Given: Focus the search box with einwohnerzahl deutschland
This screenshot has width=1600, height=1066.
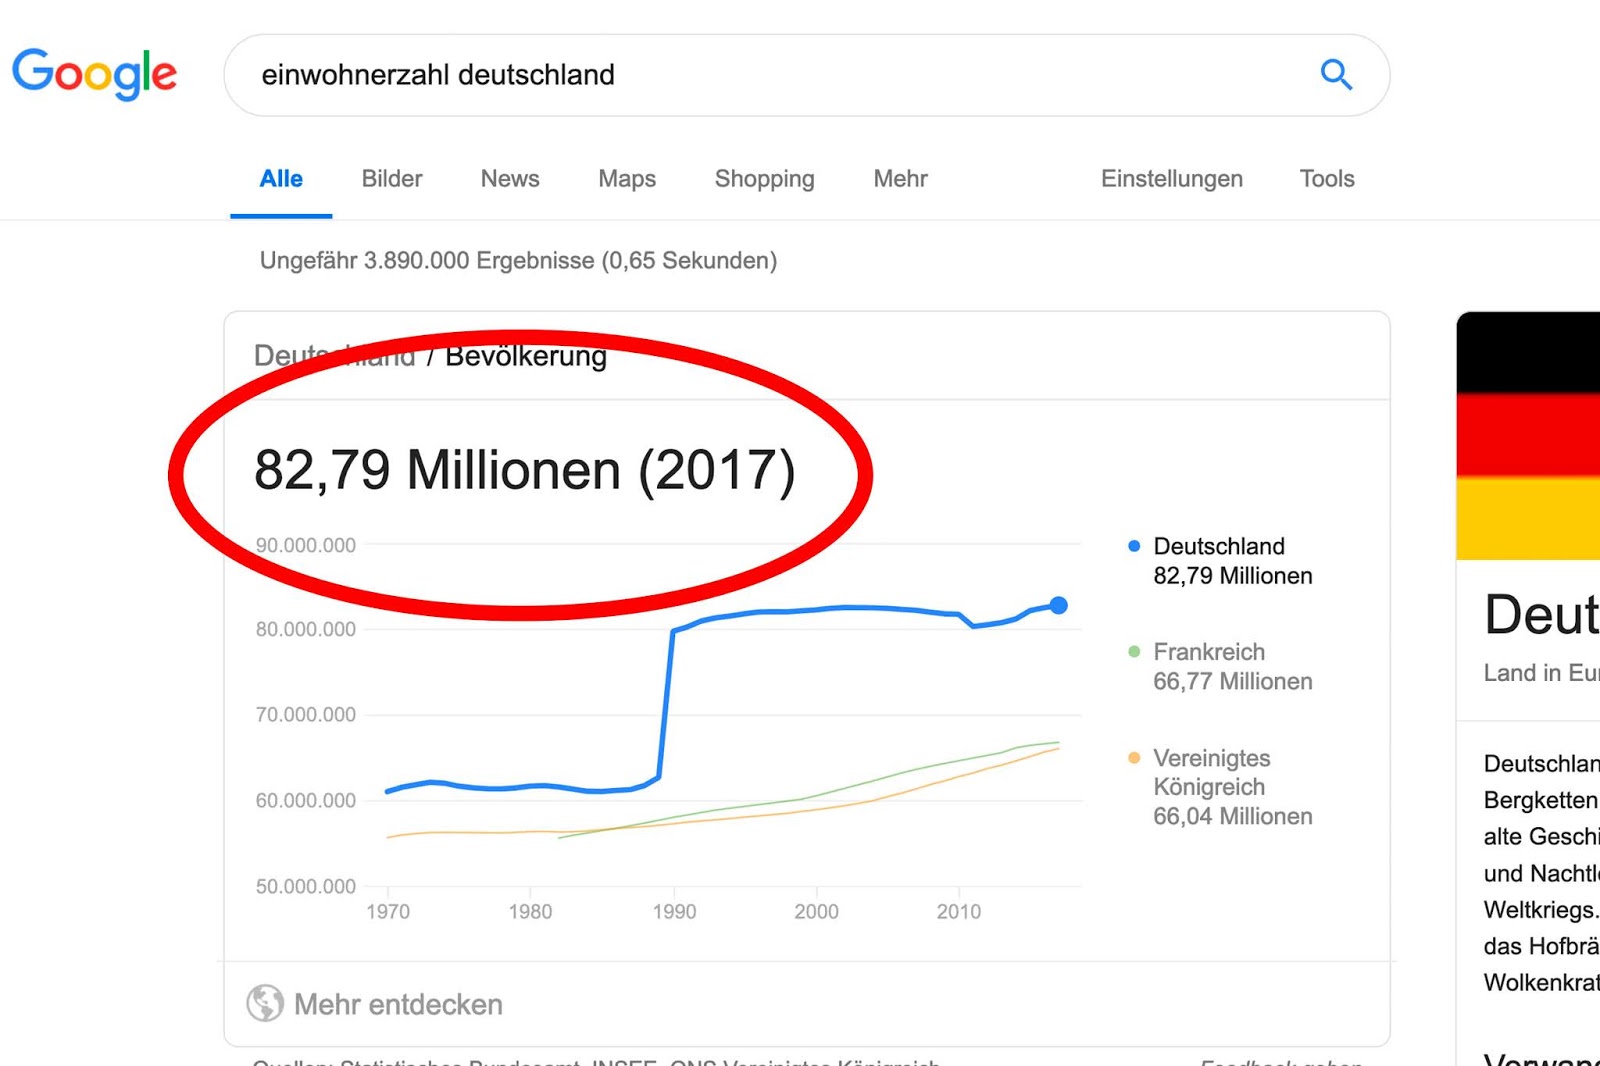Looking at the screenshot, I should [x=780, y=75].
